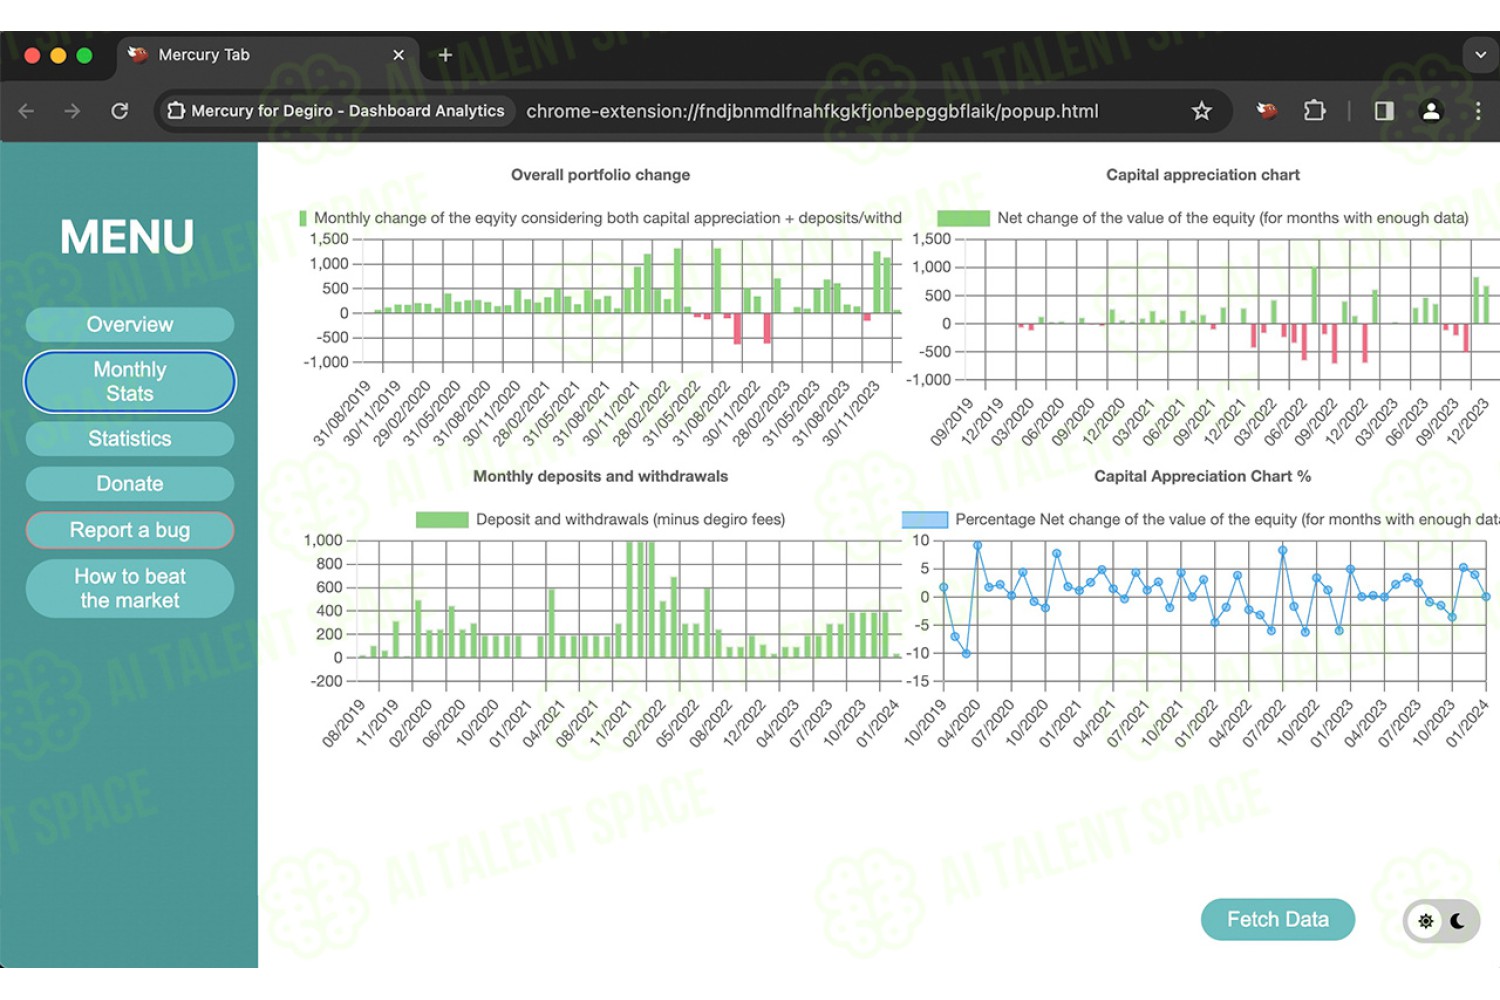Open the Chrome profile avatar

point(1431,111)
